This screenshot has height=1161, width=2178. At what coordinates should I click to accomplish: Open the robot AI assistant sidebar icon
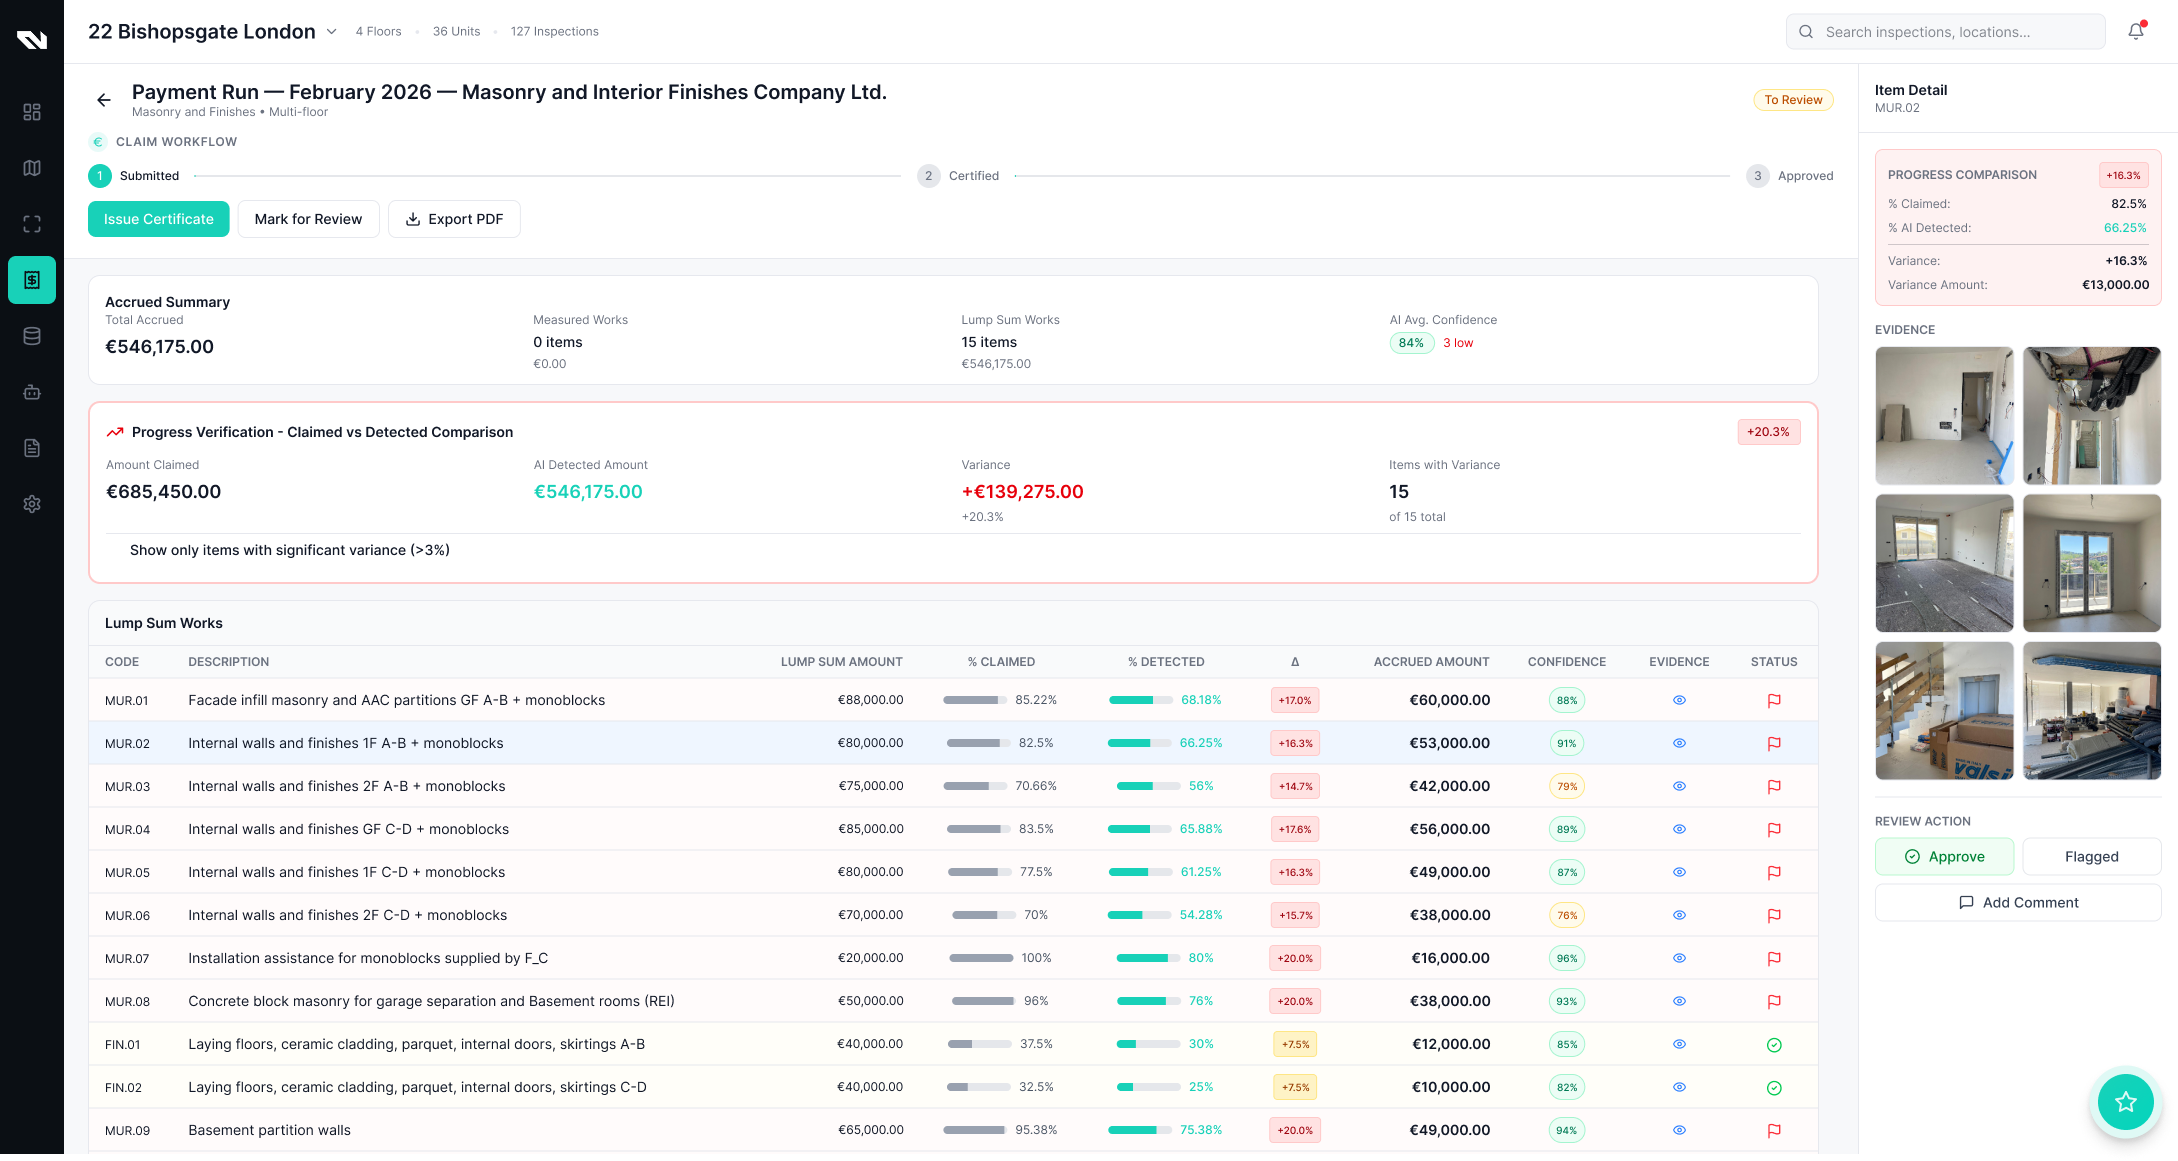pos(32,392)
